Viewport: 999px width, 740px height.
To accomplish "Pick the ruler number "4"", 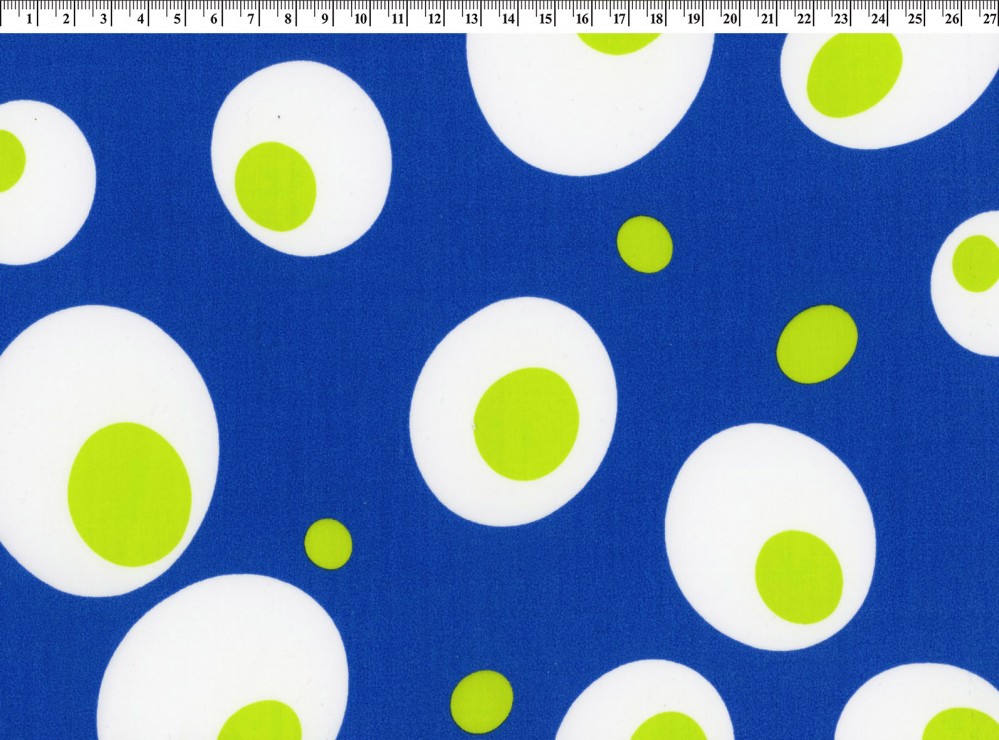I will (140, 19).
